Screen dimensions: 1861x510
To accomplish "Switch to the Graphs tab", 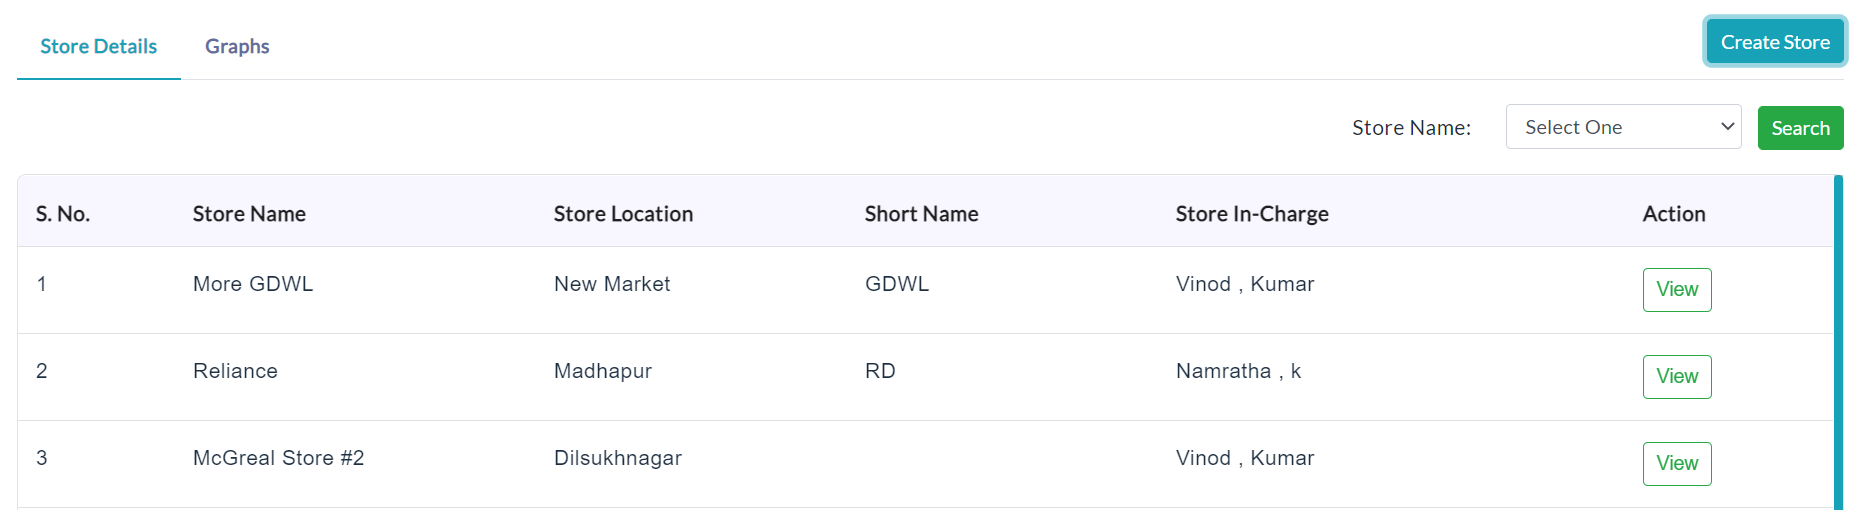I will [237, 46].
